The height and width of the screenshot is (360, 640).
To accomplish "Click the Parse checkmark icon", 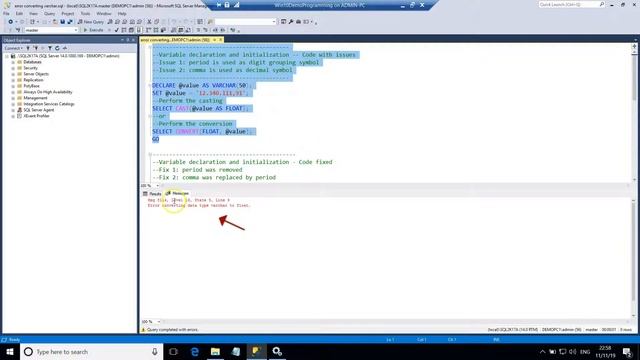I will [117, 30].
